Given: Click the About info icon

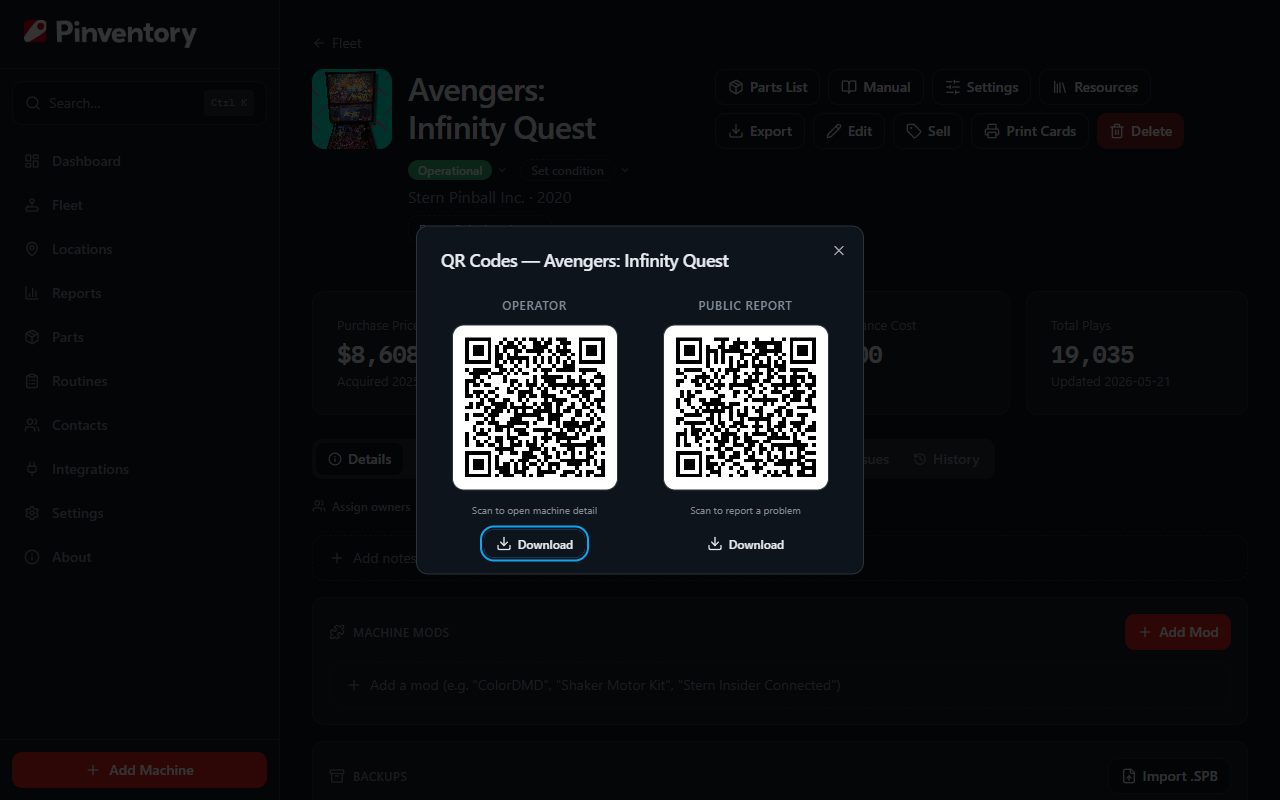Looking at the screenshot, I should coord(32,557).
